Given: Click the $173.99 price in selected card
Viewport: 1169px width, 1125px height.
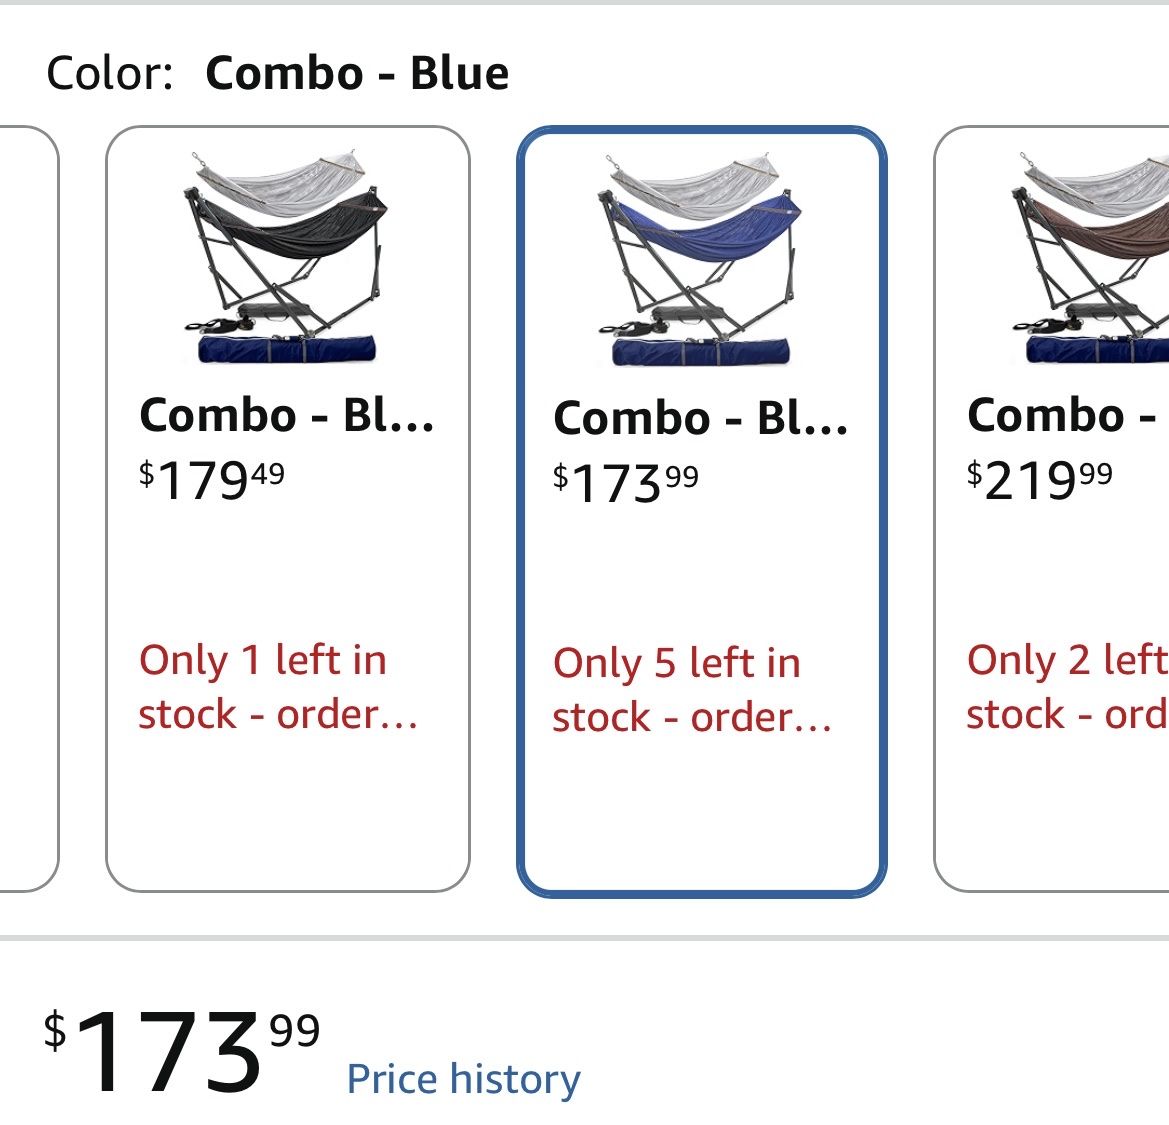Looking at the screenshot, I should tap(626, 484).
